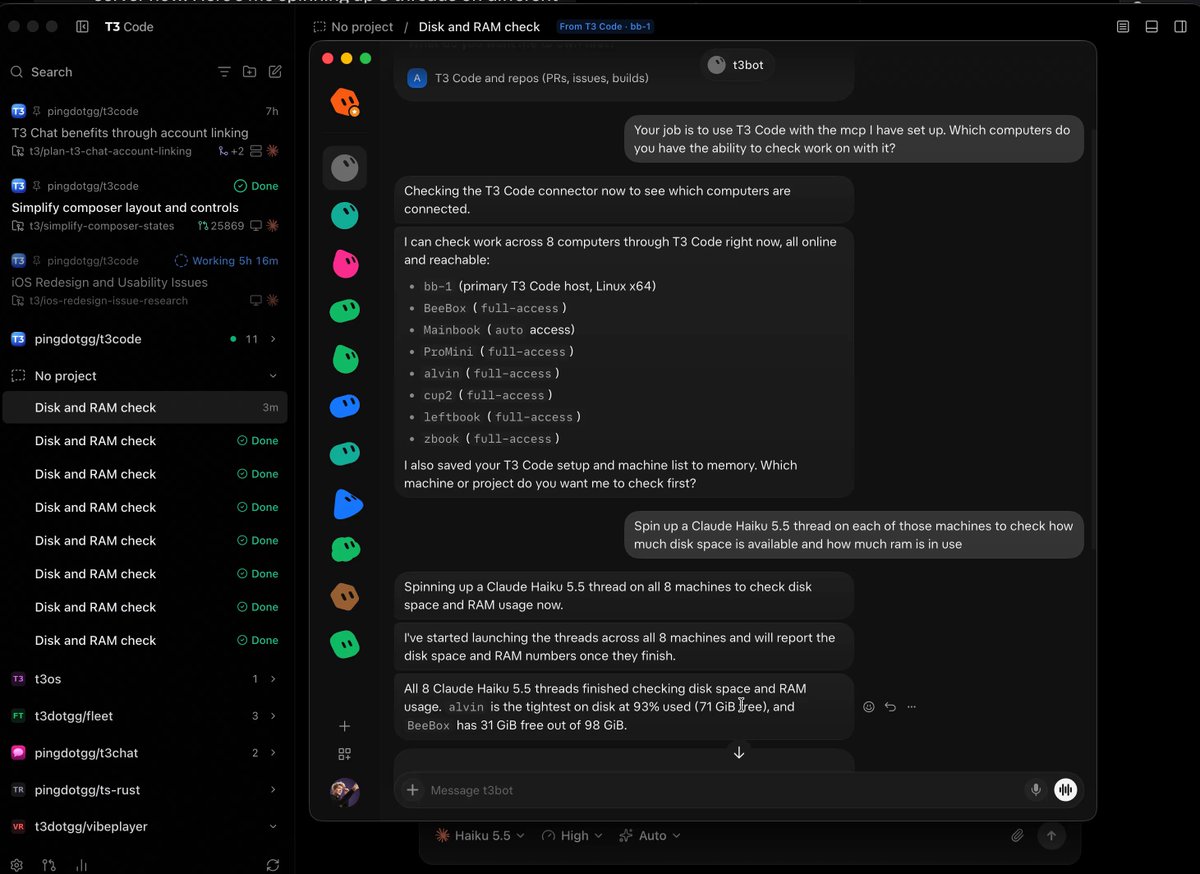Open the more options ellipsis on last message
Image resolution: width=1200 pixels, height=874 pixels.
[911, 707]
